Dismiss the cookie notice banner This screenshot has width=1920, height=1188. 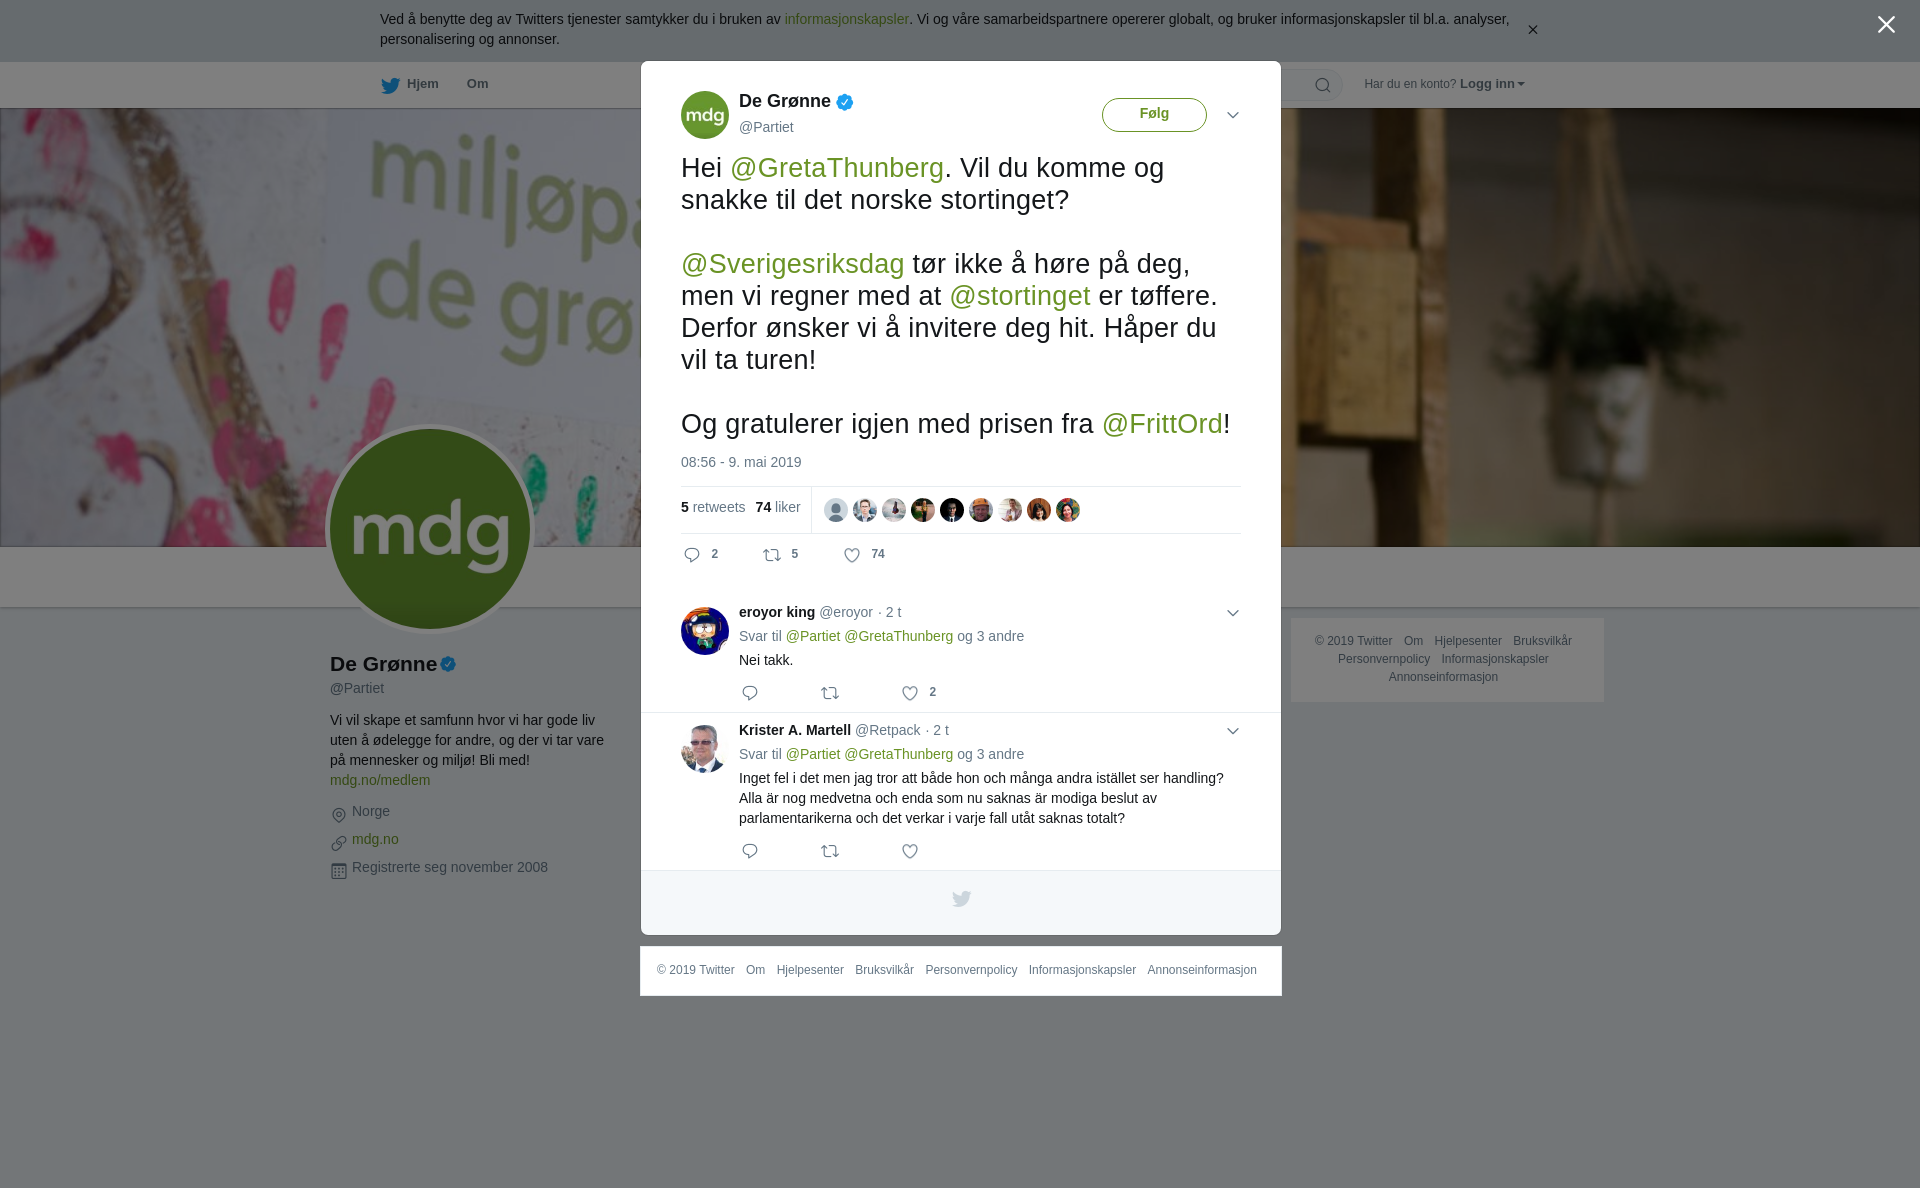point(1532,30)
